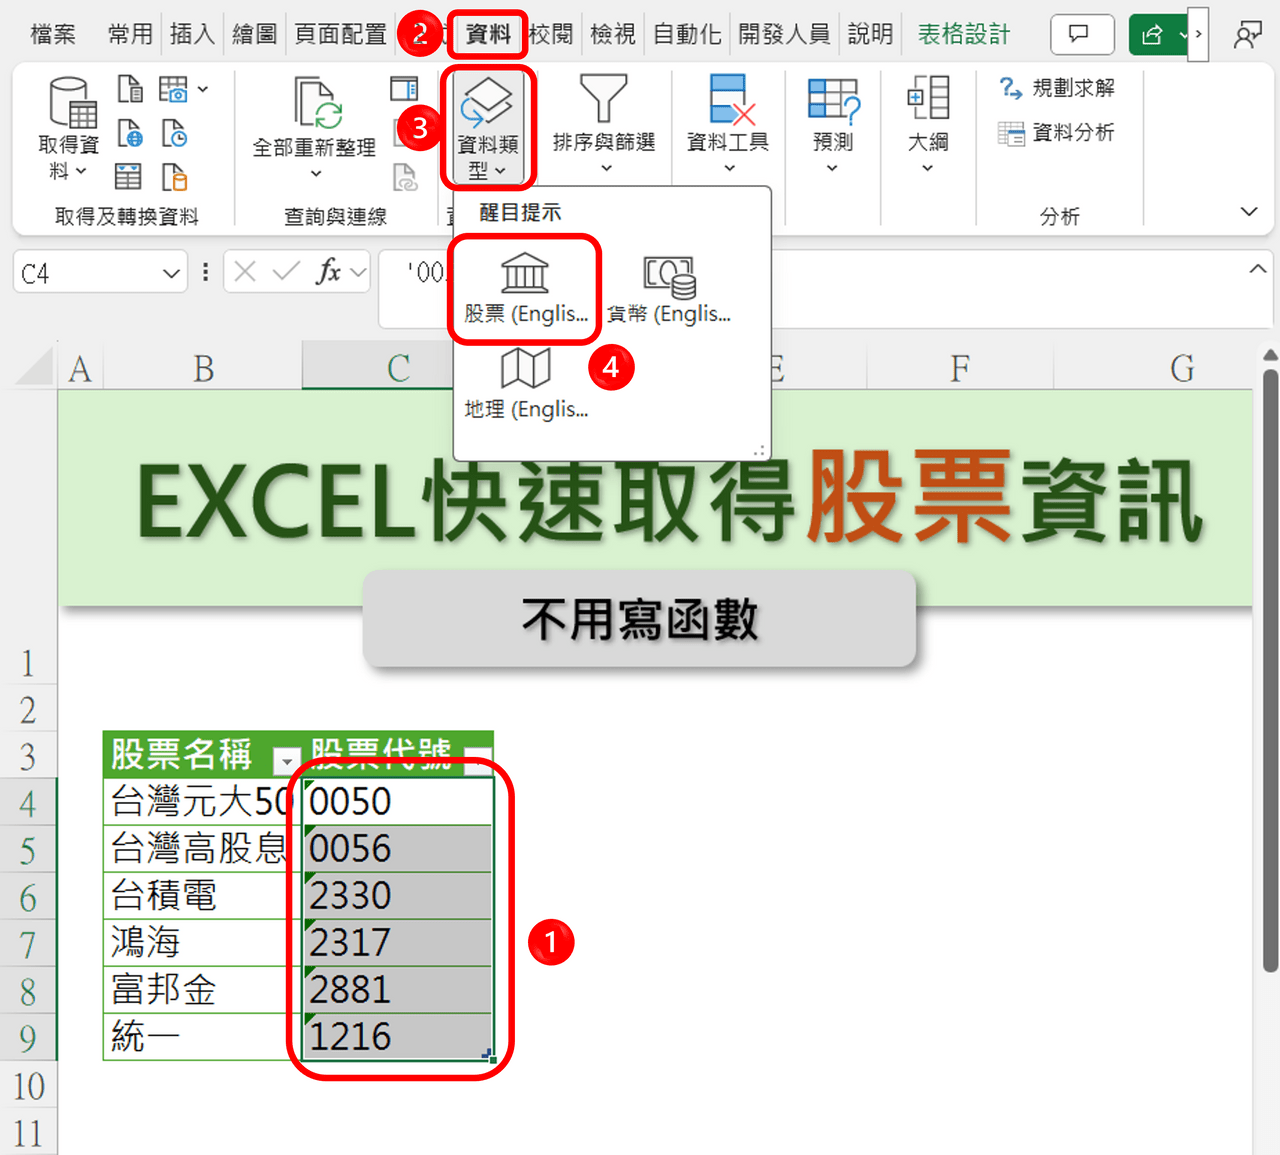
Task: Open the Queries & Connections pane icon
Action: (404, 89)
